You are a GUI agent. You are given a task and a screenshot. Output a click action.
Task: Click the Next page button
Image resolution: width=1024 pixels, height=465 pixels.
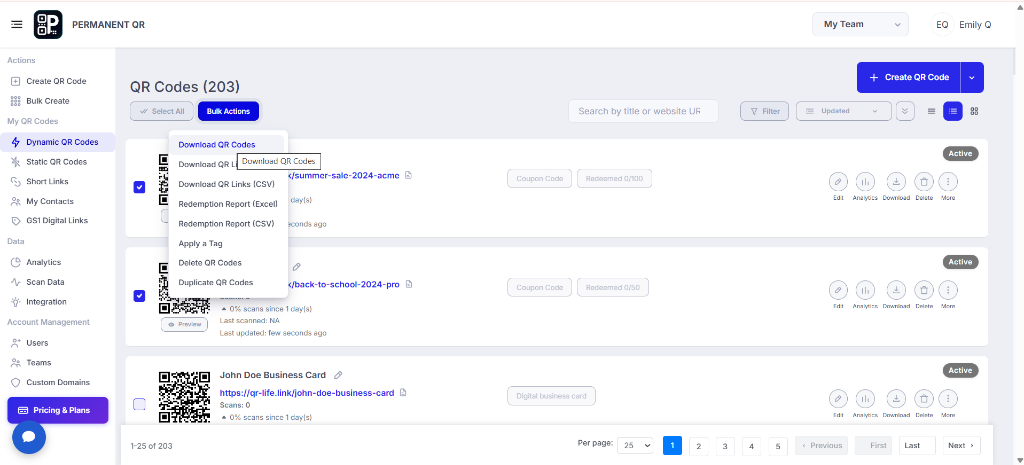(961, 445)
